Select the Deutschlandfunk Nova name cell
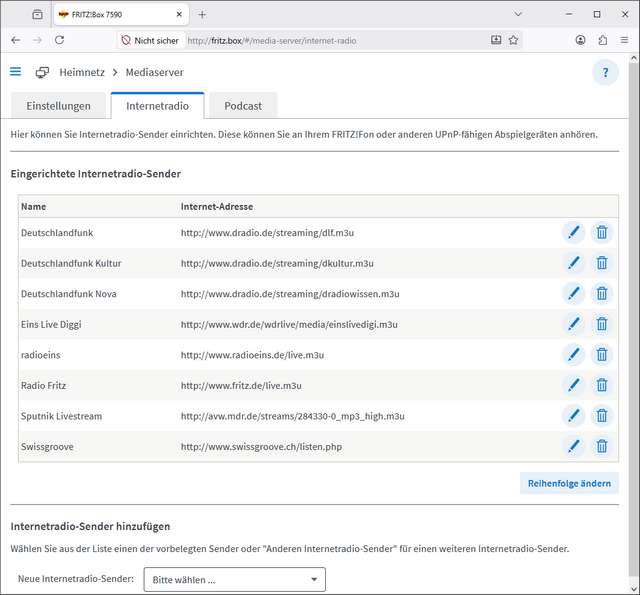 [69, 293]
